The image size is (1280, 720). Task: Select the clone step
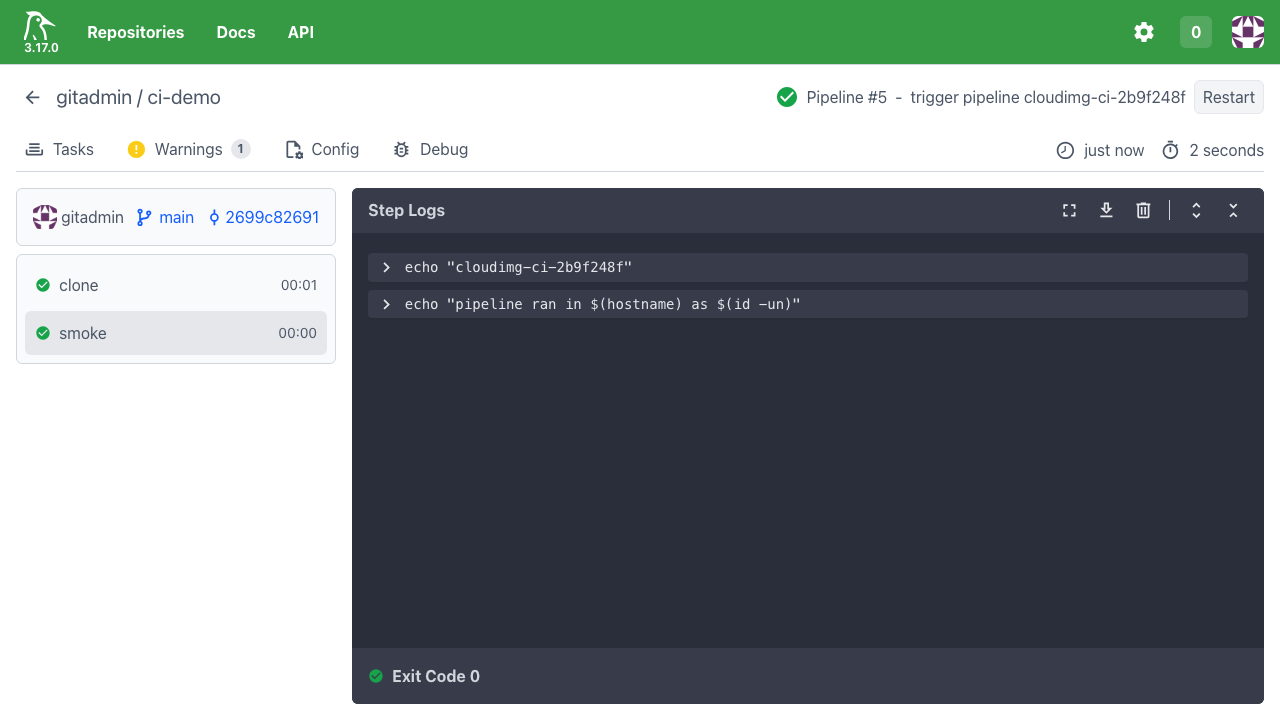pyautogui.click(x=176, y=285)
